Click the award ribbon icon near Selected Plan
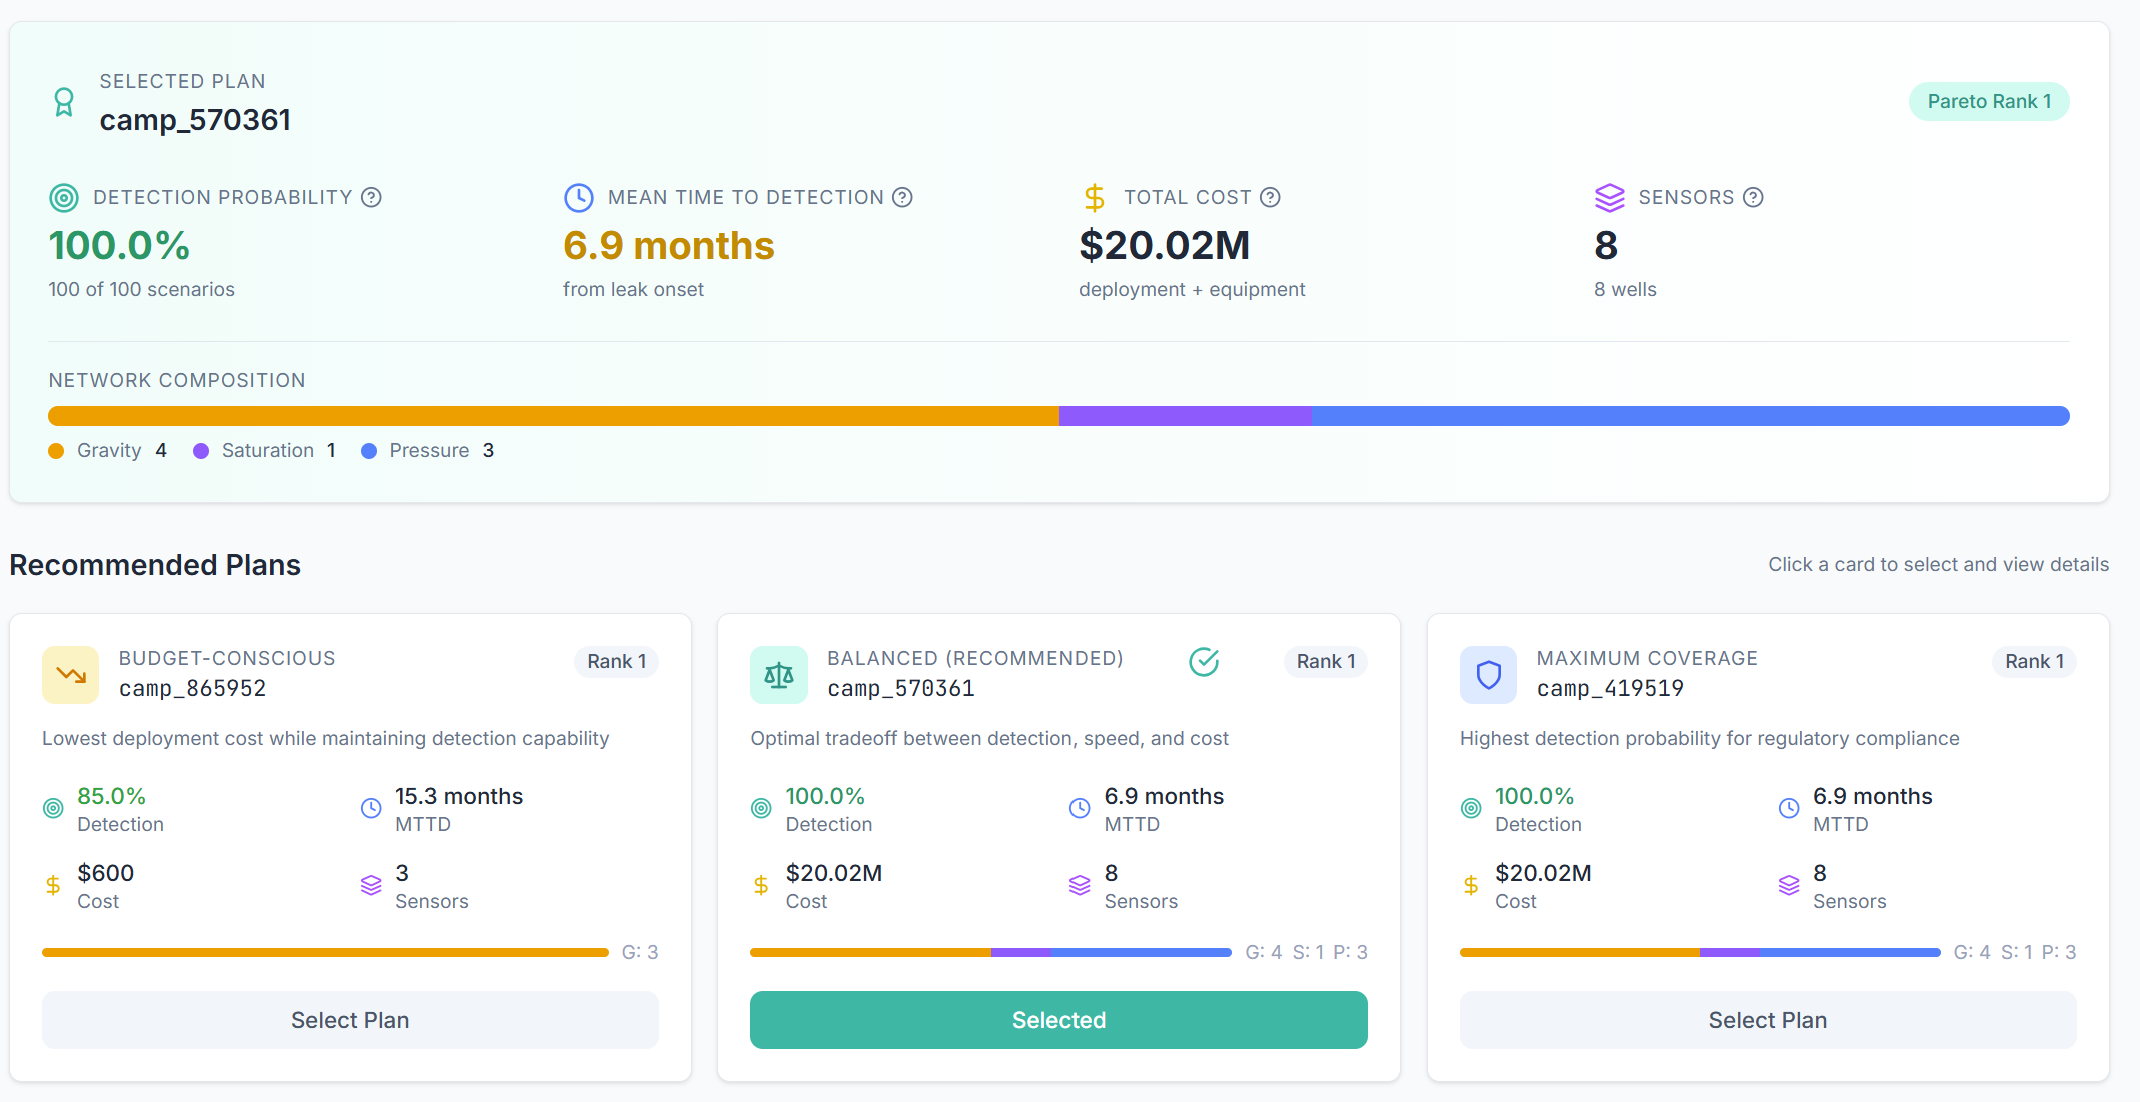 (64, 101)
